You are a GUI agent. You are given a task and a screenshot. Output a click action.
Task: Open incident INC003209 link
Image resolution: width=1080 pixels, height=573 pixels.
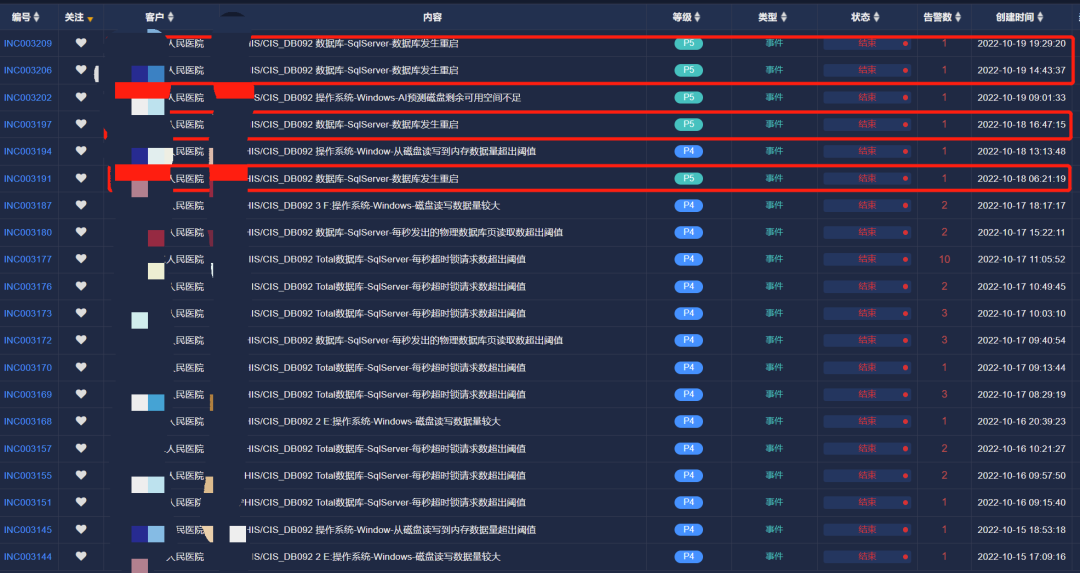28,43
